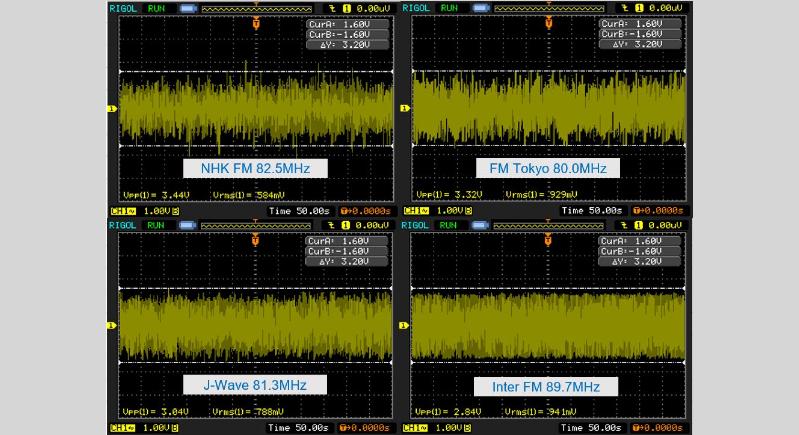Select the blue memory icon in the FM Tokyo panel
Image resolution: width=799 pixels, height=435 pixels.
481,9
